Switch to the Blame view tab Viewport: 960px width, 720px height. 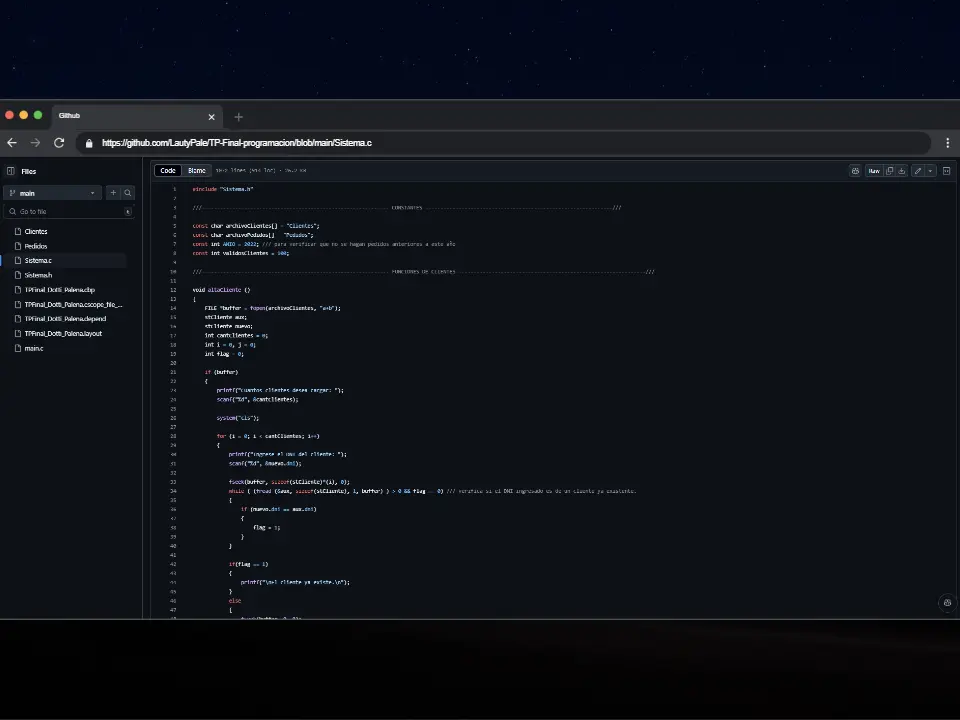point(197,171)
